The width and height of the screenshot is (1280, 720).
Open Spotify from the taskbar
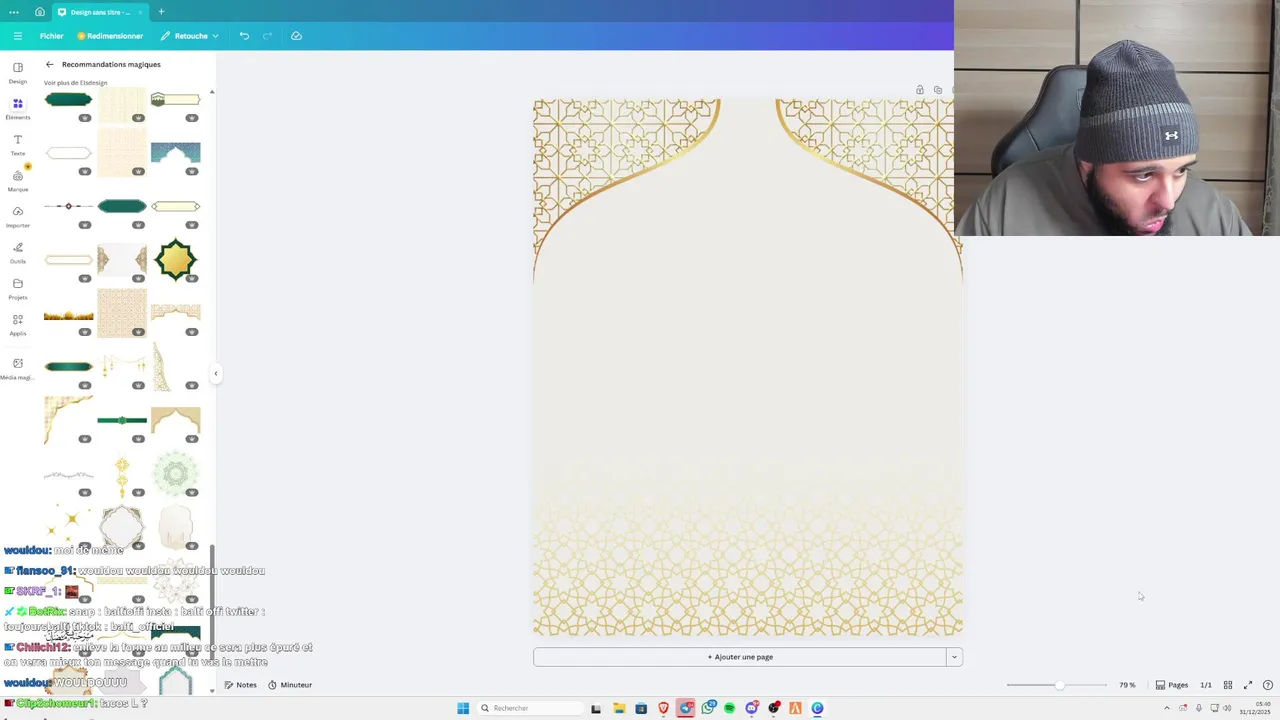729,708
